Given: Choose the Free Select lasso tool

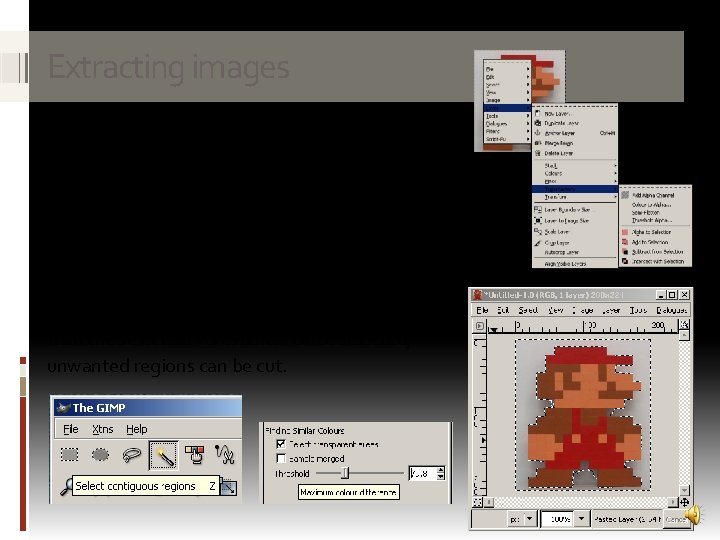Looking at the screenshot, I should point(131,455).
